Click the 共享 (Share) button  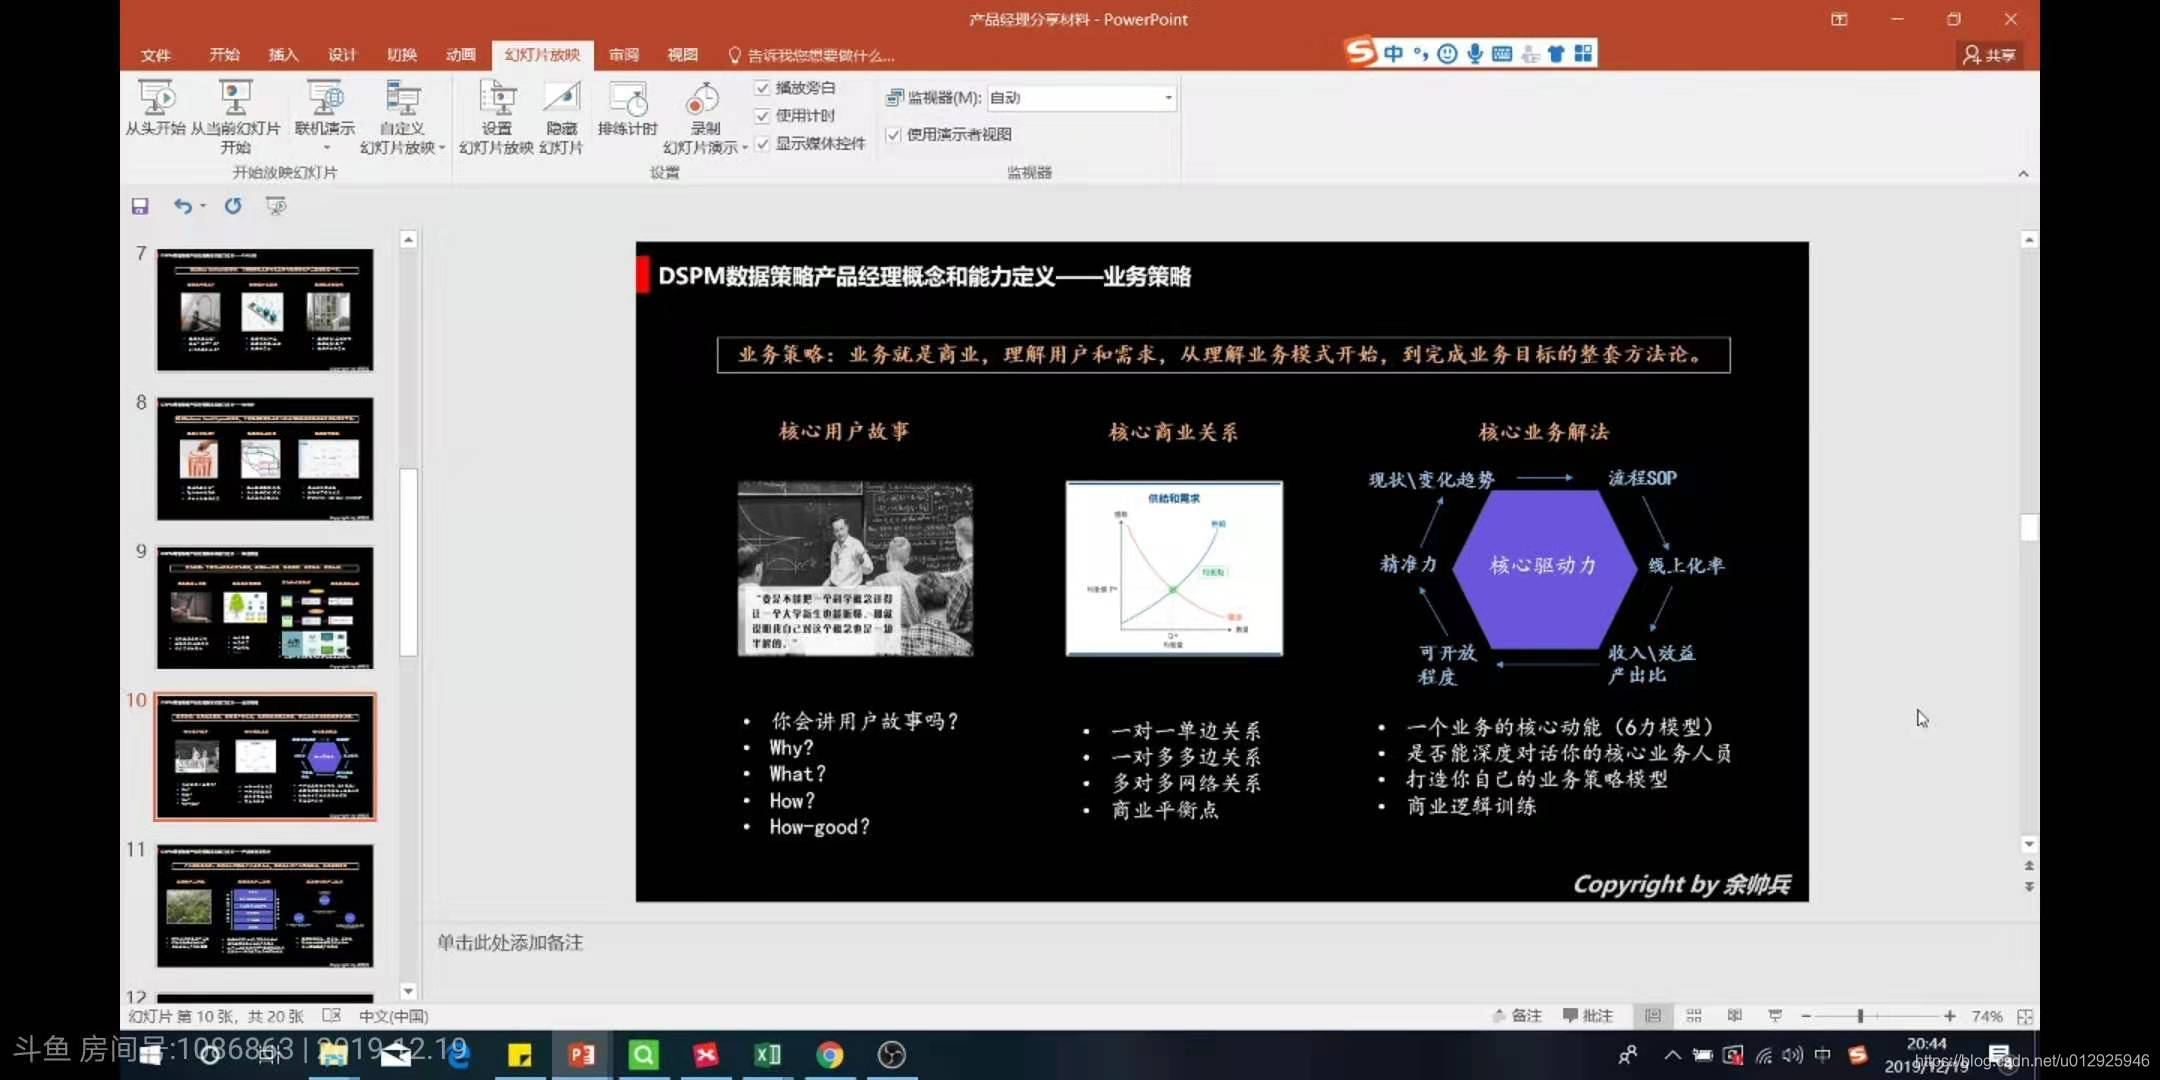point(1989,55)
